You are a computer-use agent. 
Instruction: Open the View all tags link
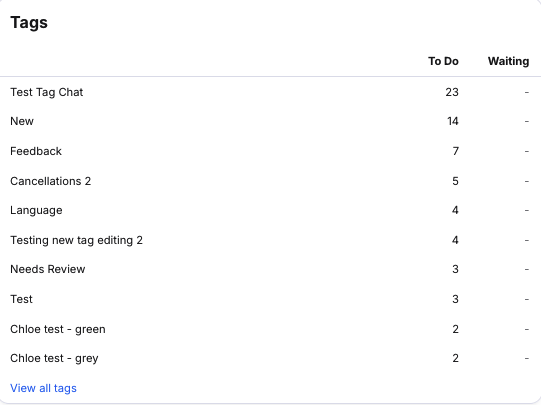point(43,388)
